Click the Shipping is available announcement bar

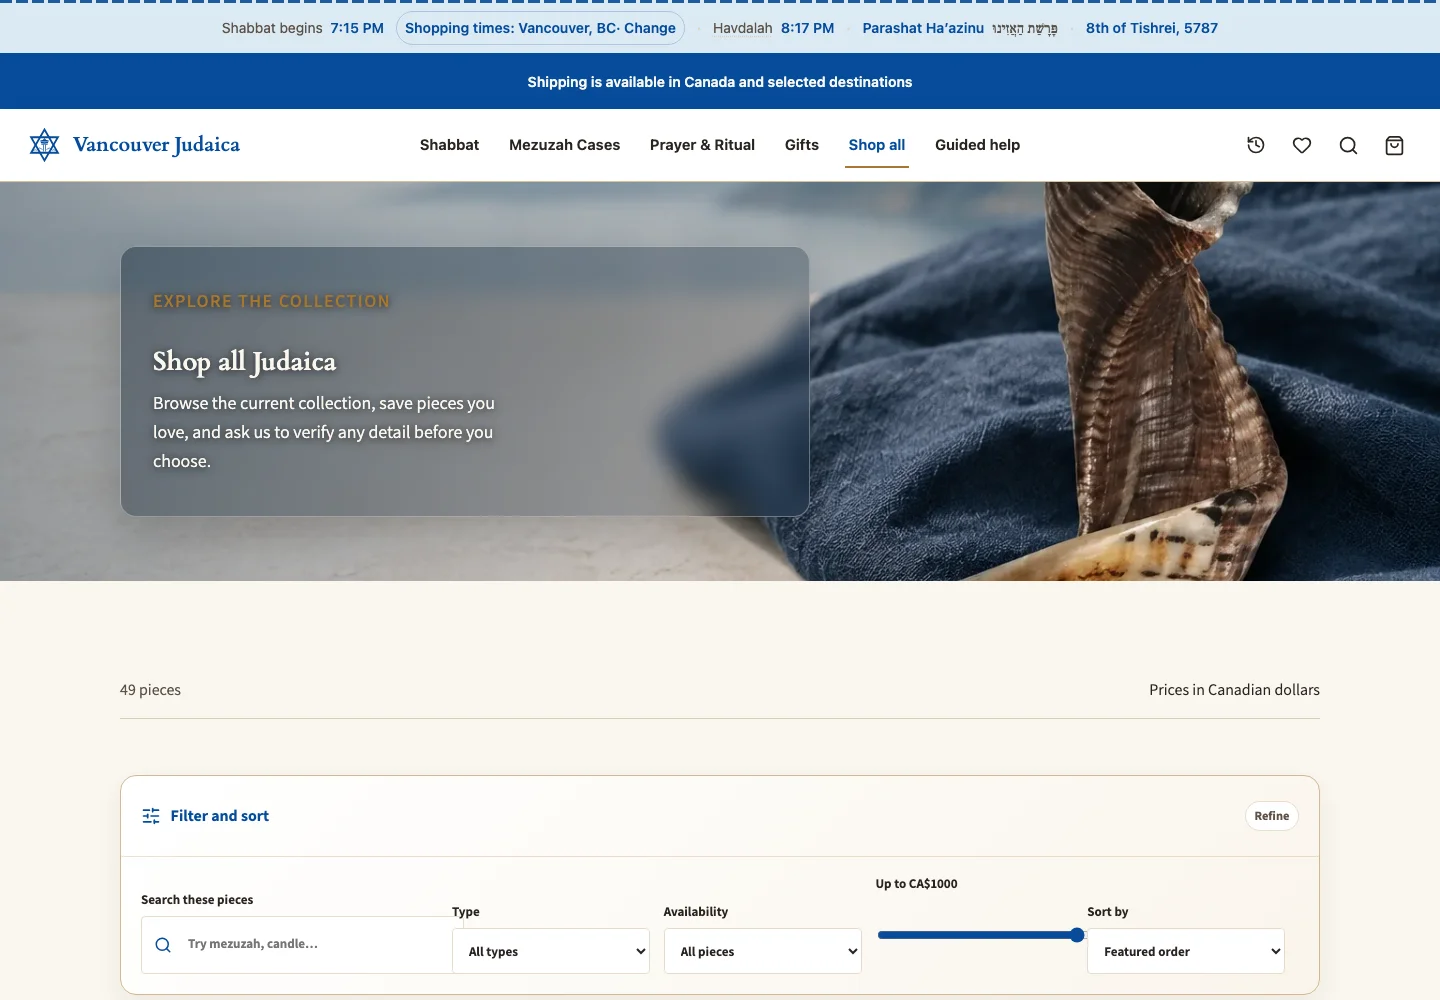coord(720,81)
